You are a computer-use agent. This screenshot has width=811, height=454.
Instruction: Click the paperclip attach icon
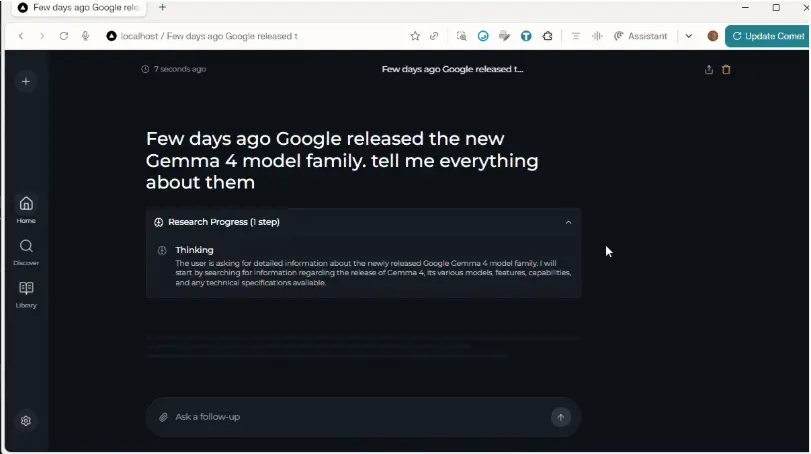pyautogui.click(x=163, y=417)
